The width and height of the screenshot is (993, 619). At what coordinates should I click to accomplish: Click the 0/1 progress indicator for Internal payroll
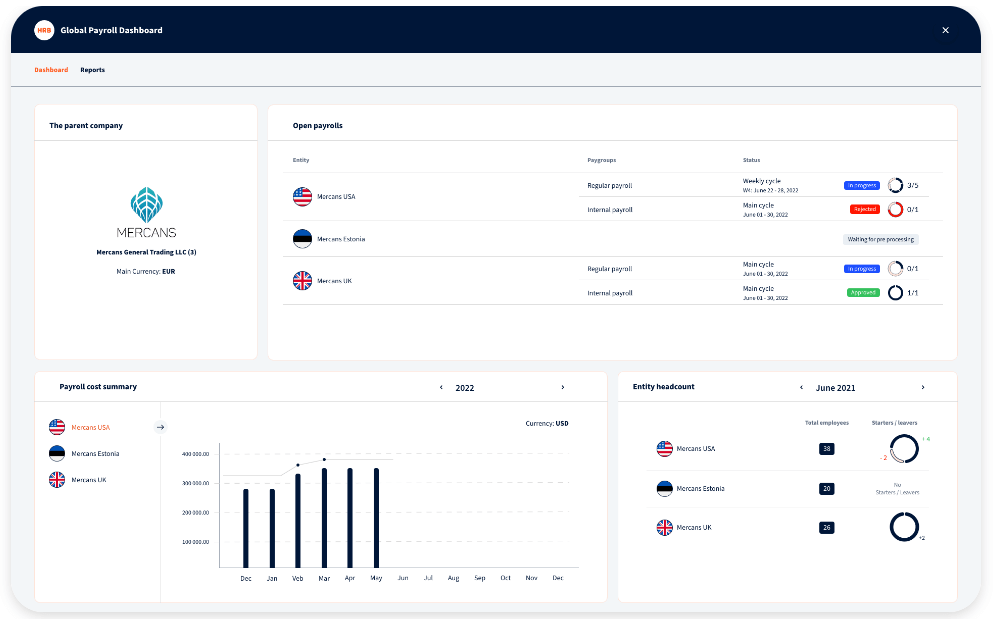point(896,209)
